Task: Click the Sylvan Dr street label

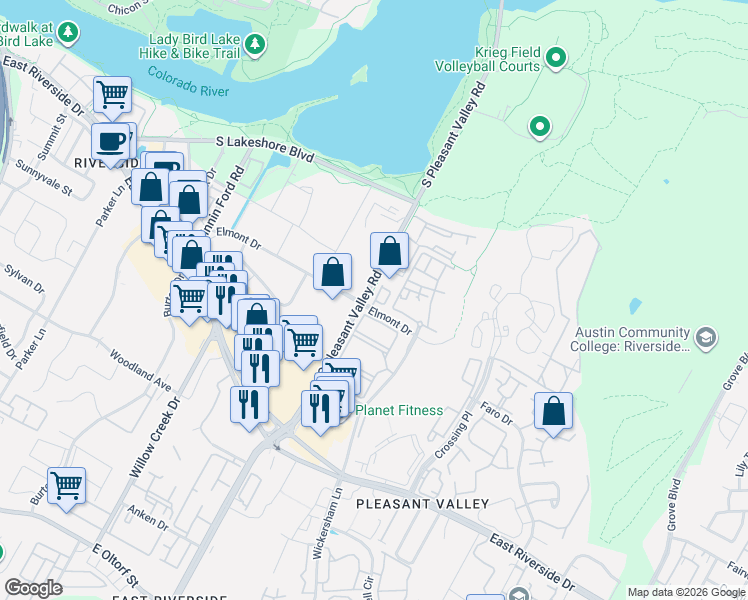Action: pyautogui.click(x=24, y=279)
